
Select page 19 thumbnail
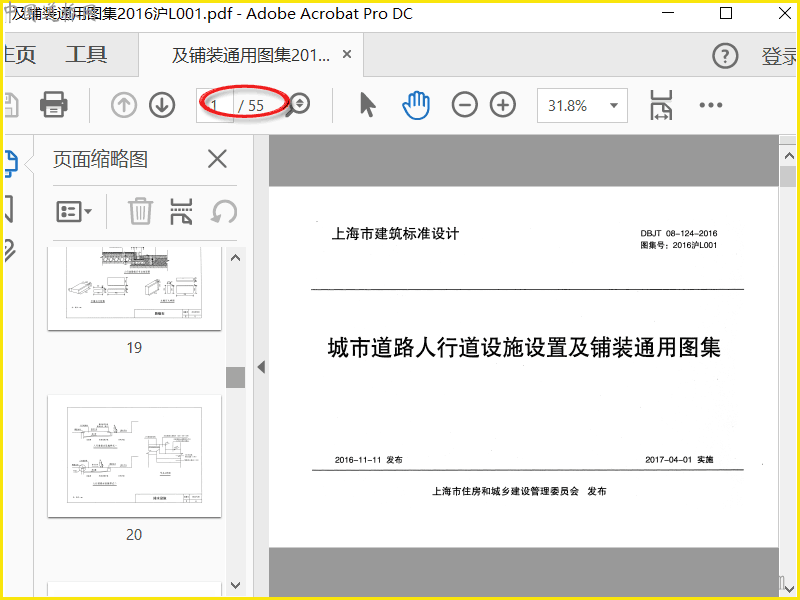point(134,289)
